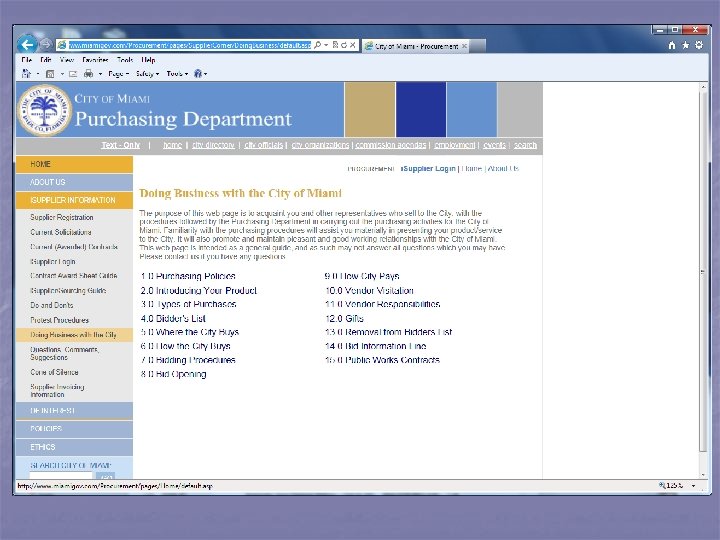Open the Home page icon dropdown arrow

pyautogui.click(x=38, y=74)
